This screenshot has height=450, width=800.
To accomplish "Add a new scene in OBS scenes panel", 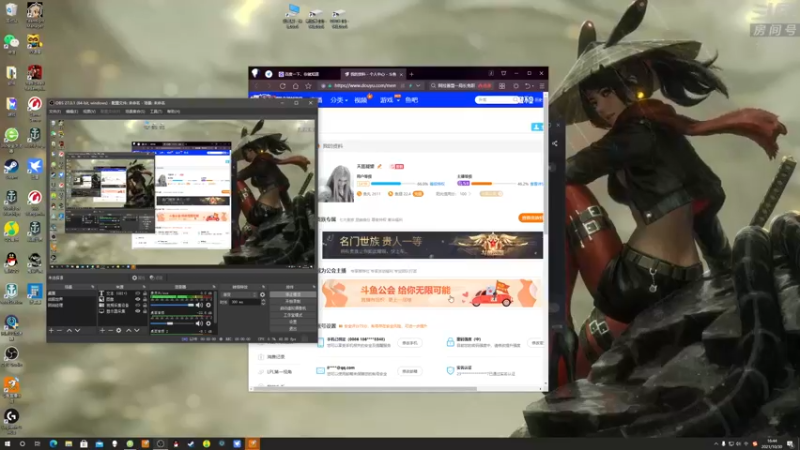I will [x=51, y=331].
